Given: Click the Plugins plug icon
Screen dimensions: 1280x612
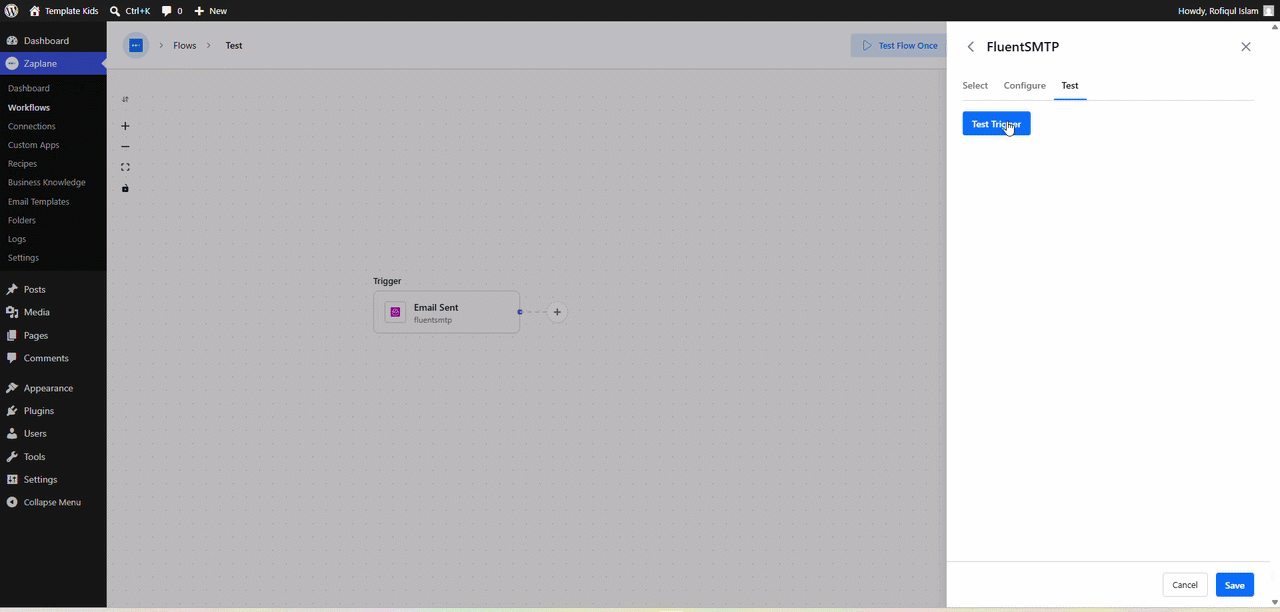Looking at the screenshot, I should (x=12, y=411).
